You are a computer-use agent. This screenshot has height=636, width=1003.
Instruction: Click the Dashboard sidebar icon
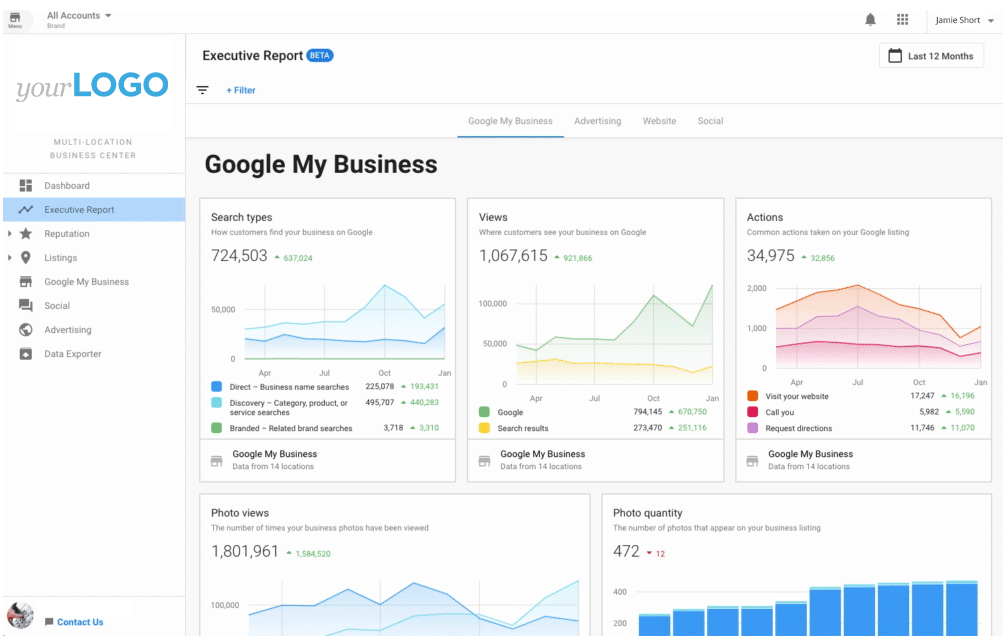coord(26,186)
